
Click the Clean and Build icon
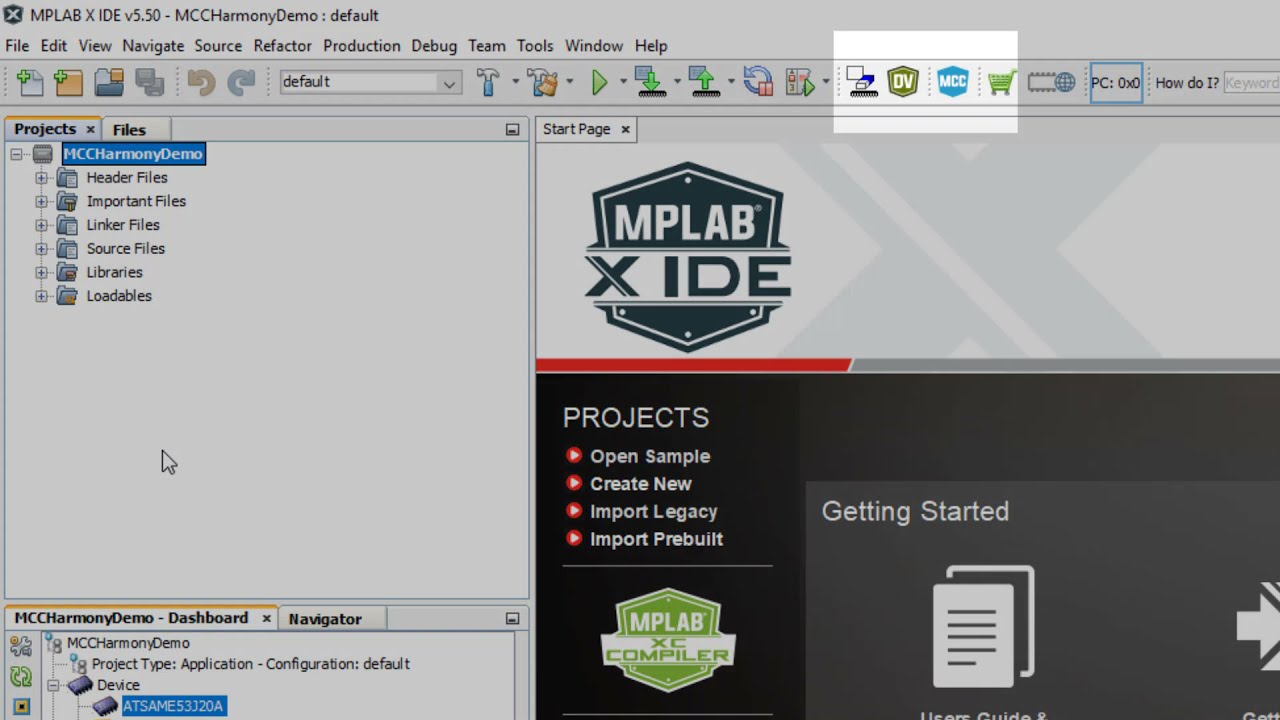(x=544, y=82)
